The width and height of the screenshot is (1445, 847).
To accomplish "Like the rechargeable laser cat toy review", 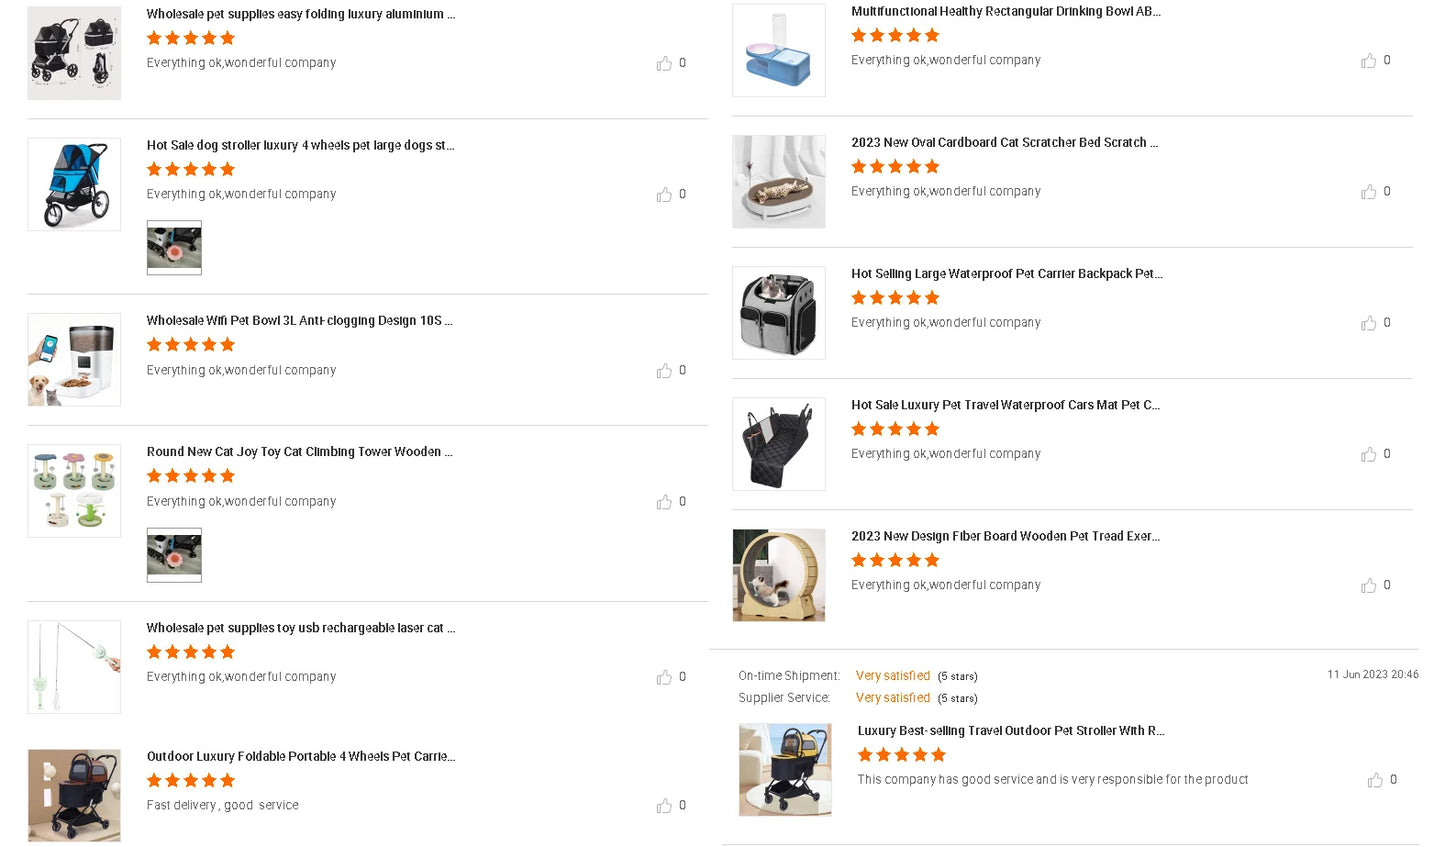I will pos(664,678).
